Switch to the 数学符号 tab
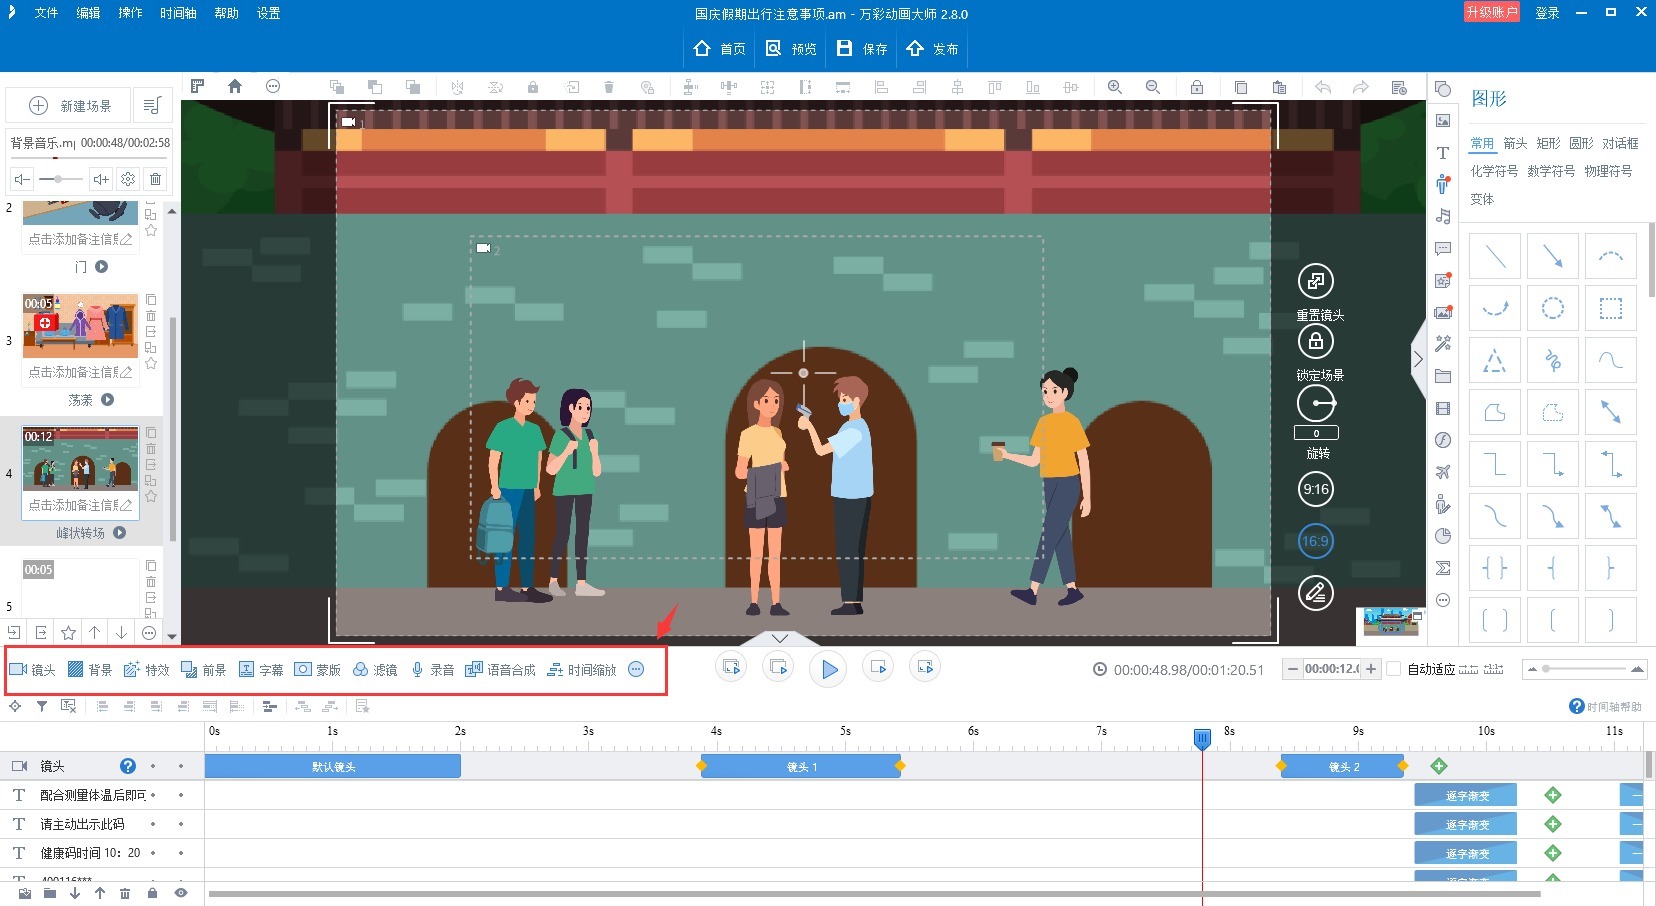 click(x=1551, y=171)
